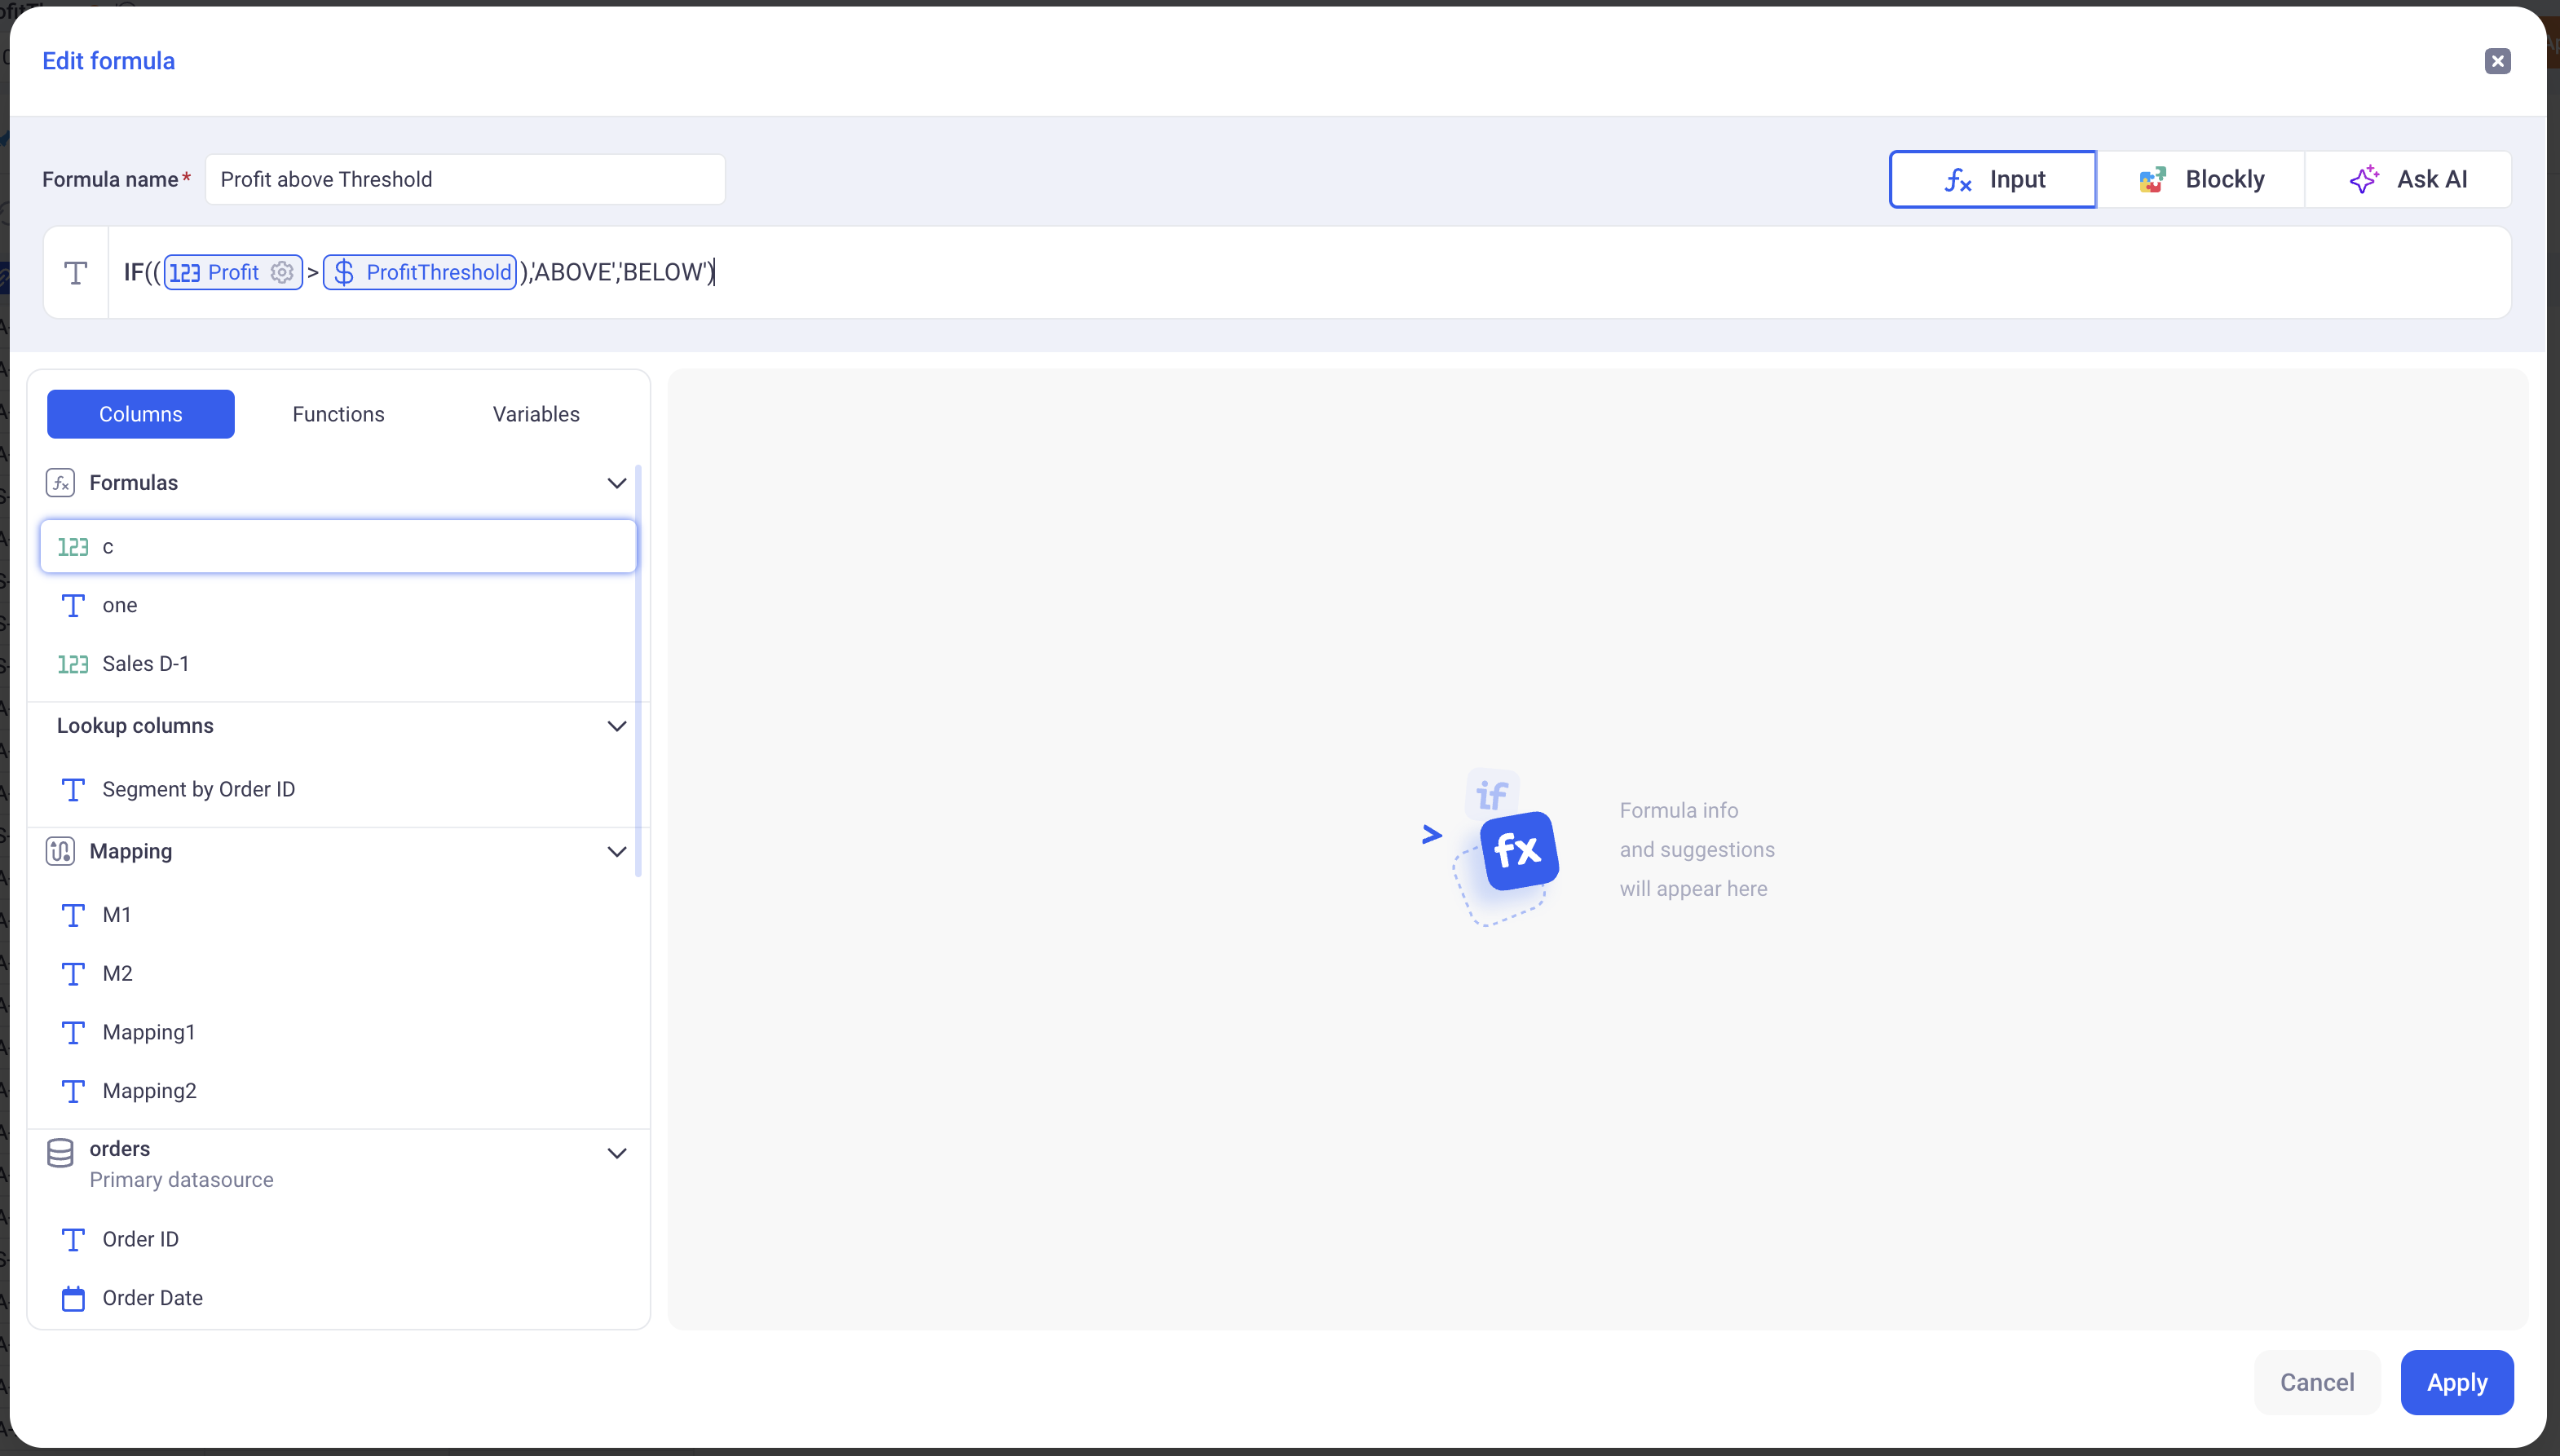
Task: Collapse the orders datasource chevron
Action: tap(617, 1153)
